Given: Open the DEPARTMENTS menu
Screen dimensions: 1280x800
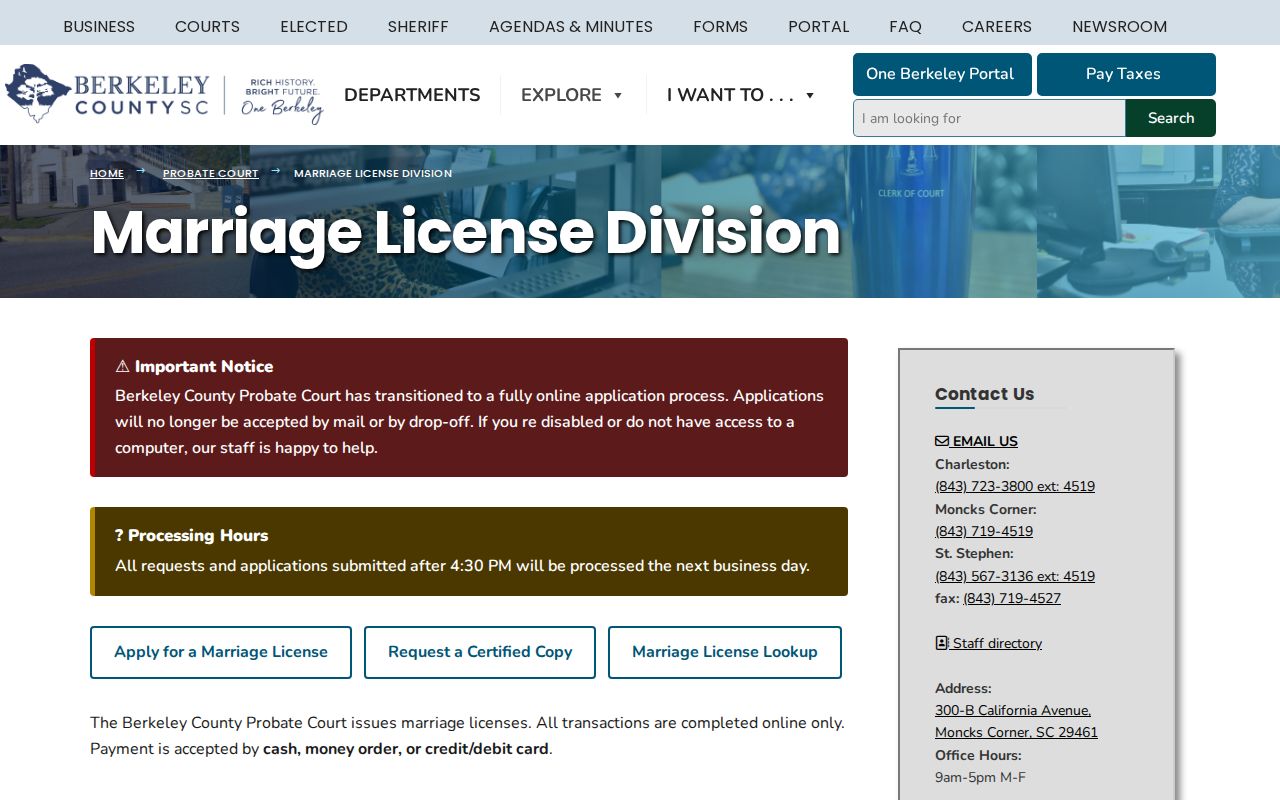Looking at the screenshot, I should [x=412, y=95].
